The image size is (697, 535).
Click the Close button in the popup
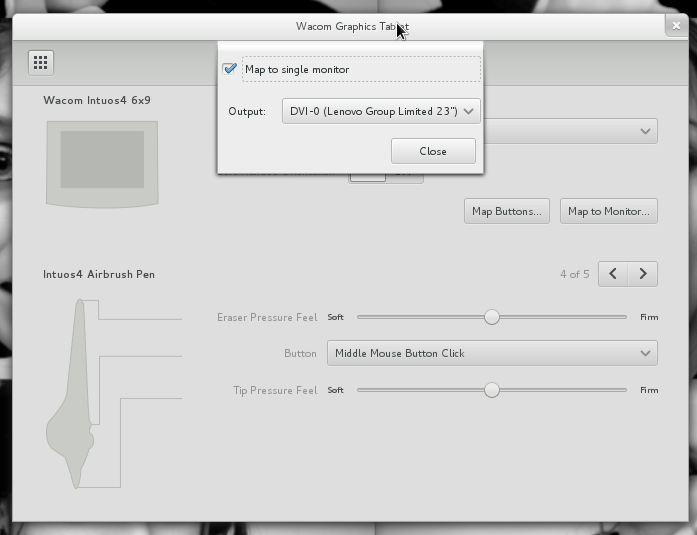(x=433, y=151)
